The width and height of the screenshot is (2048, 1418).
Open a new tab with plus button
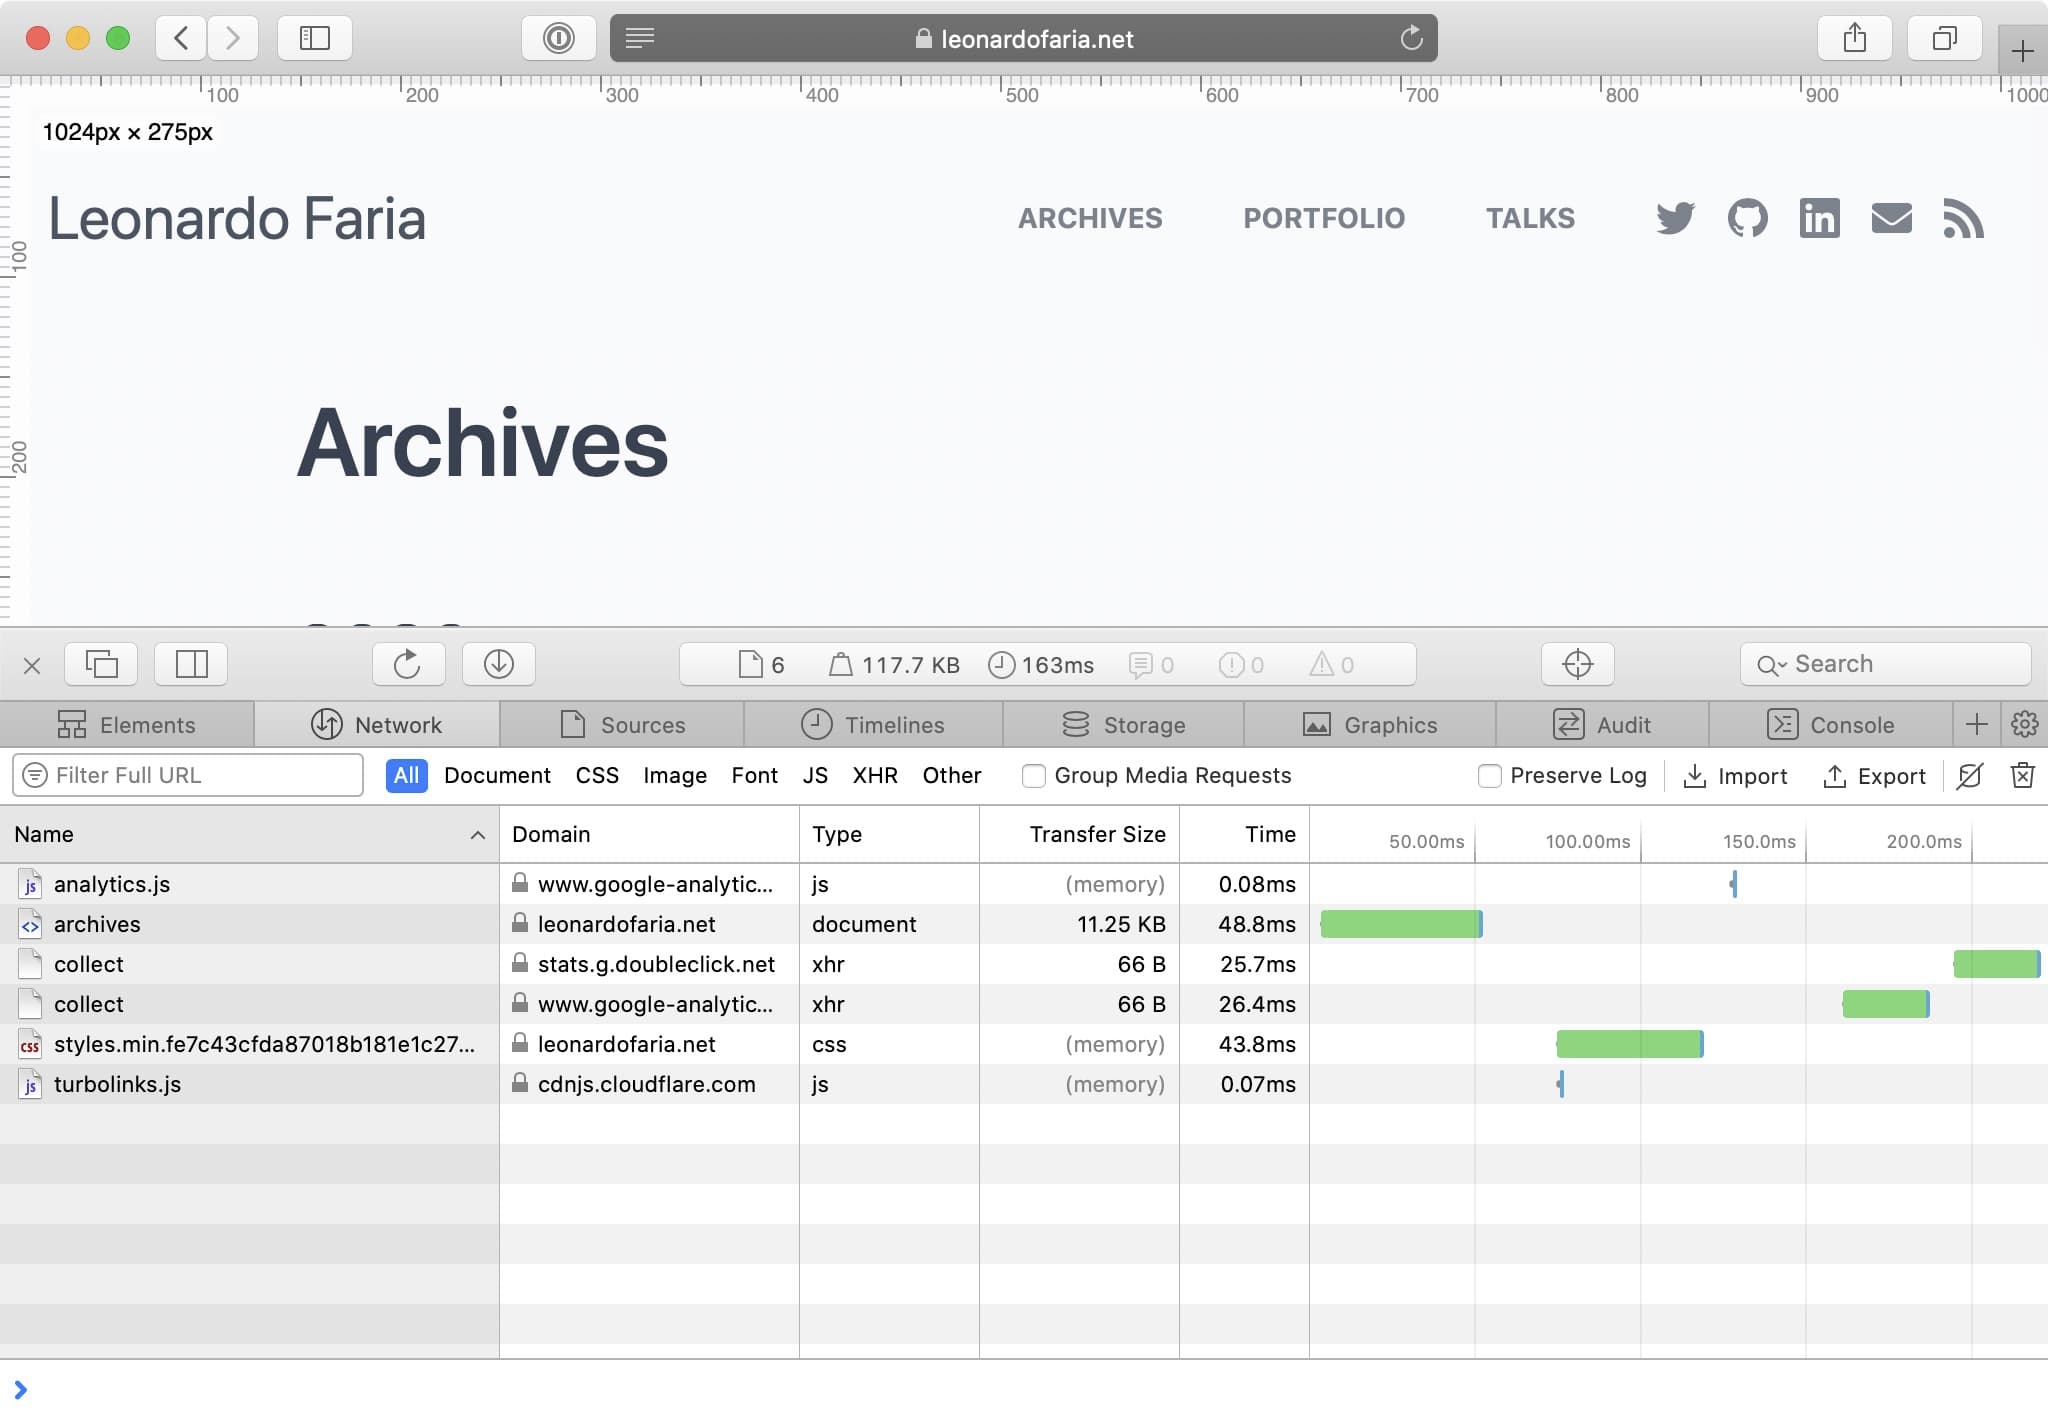pos(2022,50)
